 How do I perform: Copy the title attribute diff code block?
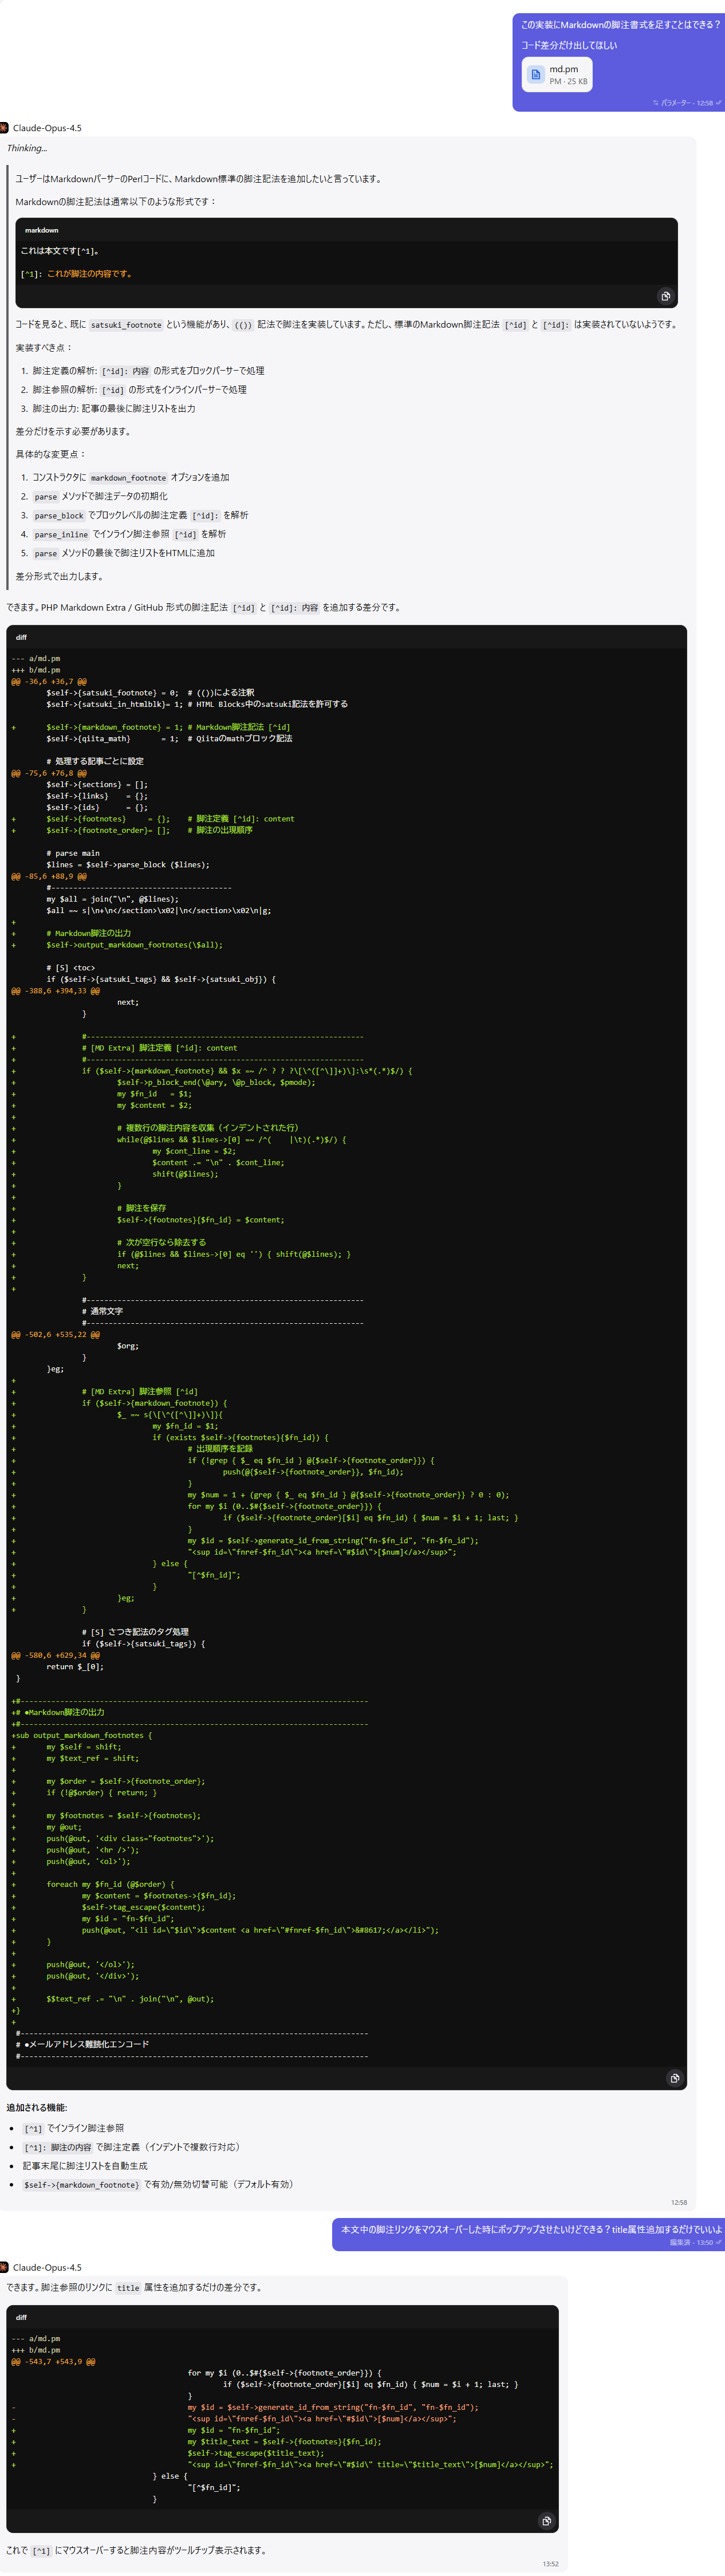click(546, 2521)
